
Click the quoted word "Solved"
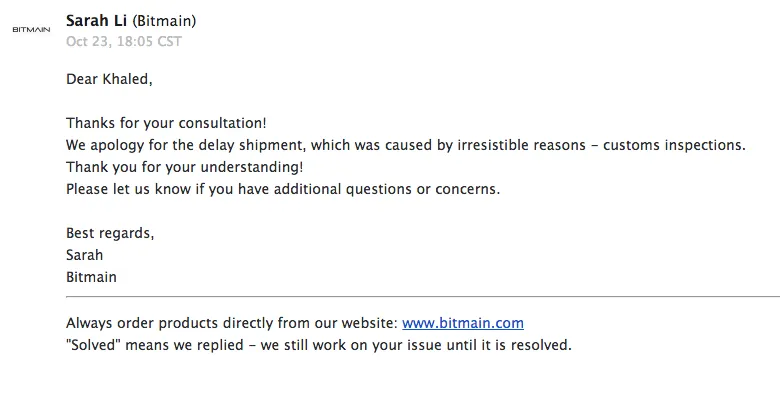coord(93,345)
